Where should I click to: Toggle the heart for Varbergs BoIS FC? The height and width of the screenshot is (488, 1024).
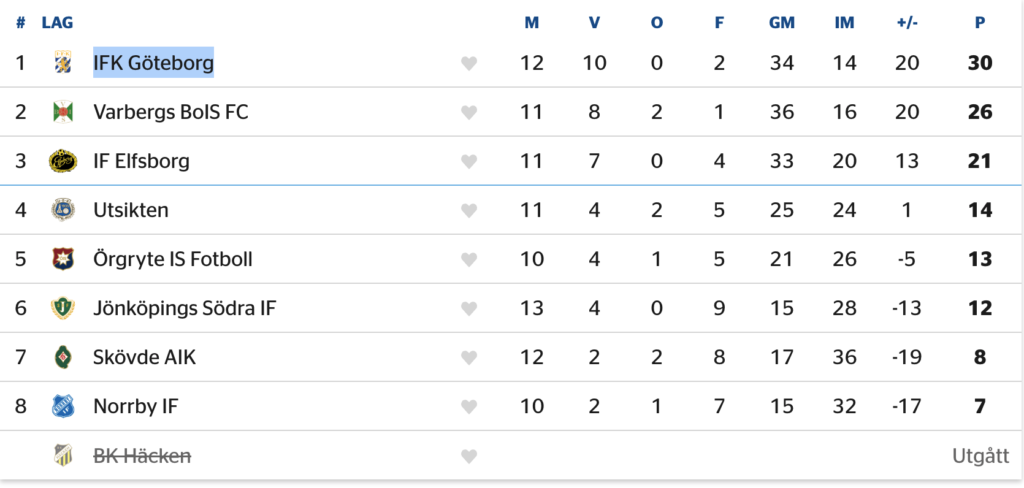469,113
